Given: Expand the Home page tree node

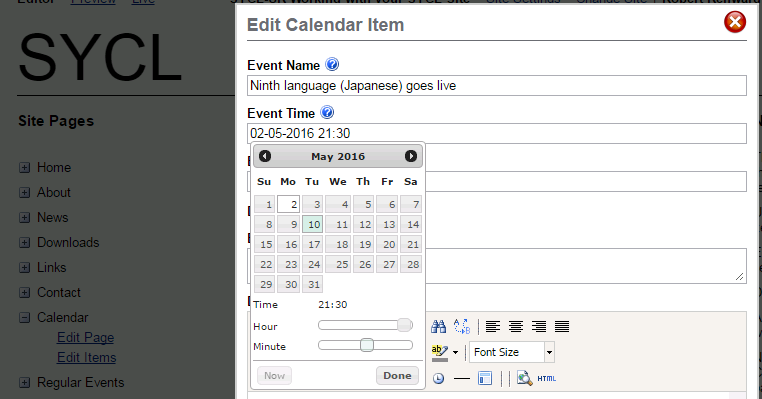Looking at the screenshot, I should 24,168.
